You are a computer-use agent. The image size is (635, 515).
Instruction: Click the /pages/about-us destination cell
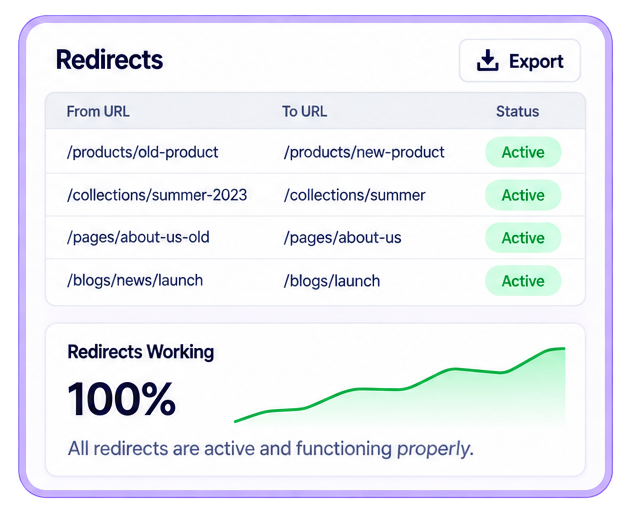pyautogui.click(x=342, y=238)
